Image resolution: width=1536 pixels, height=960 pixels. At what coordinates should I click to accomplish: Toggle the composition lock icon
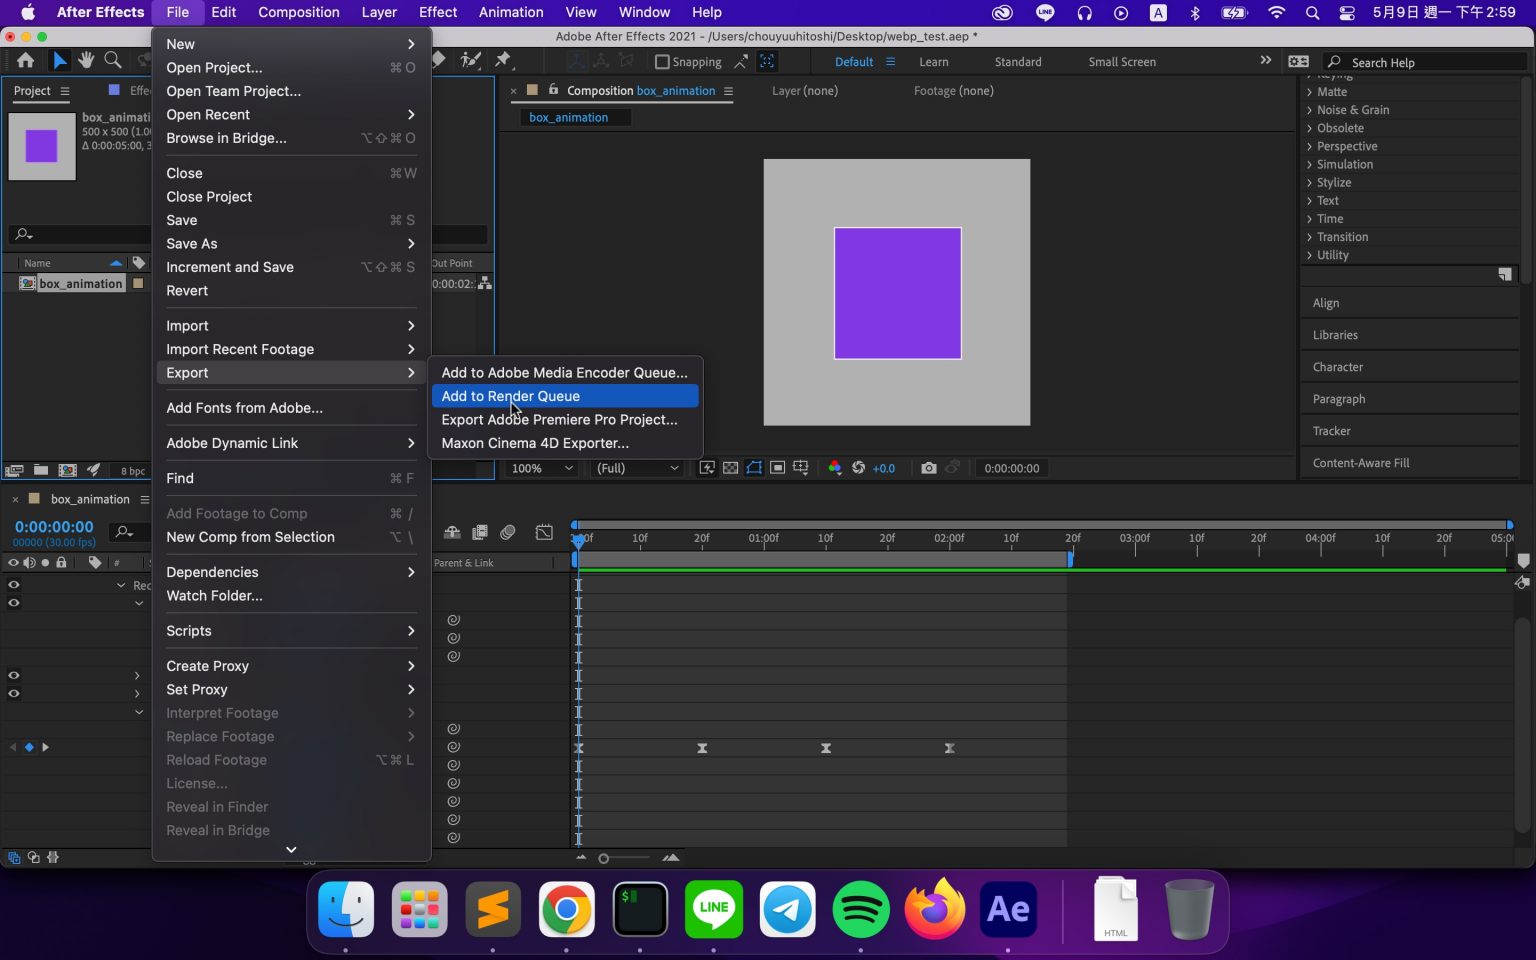[553, 90]
